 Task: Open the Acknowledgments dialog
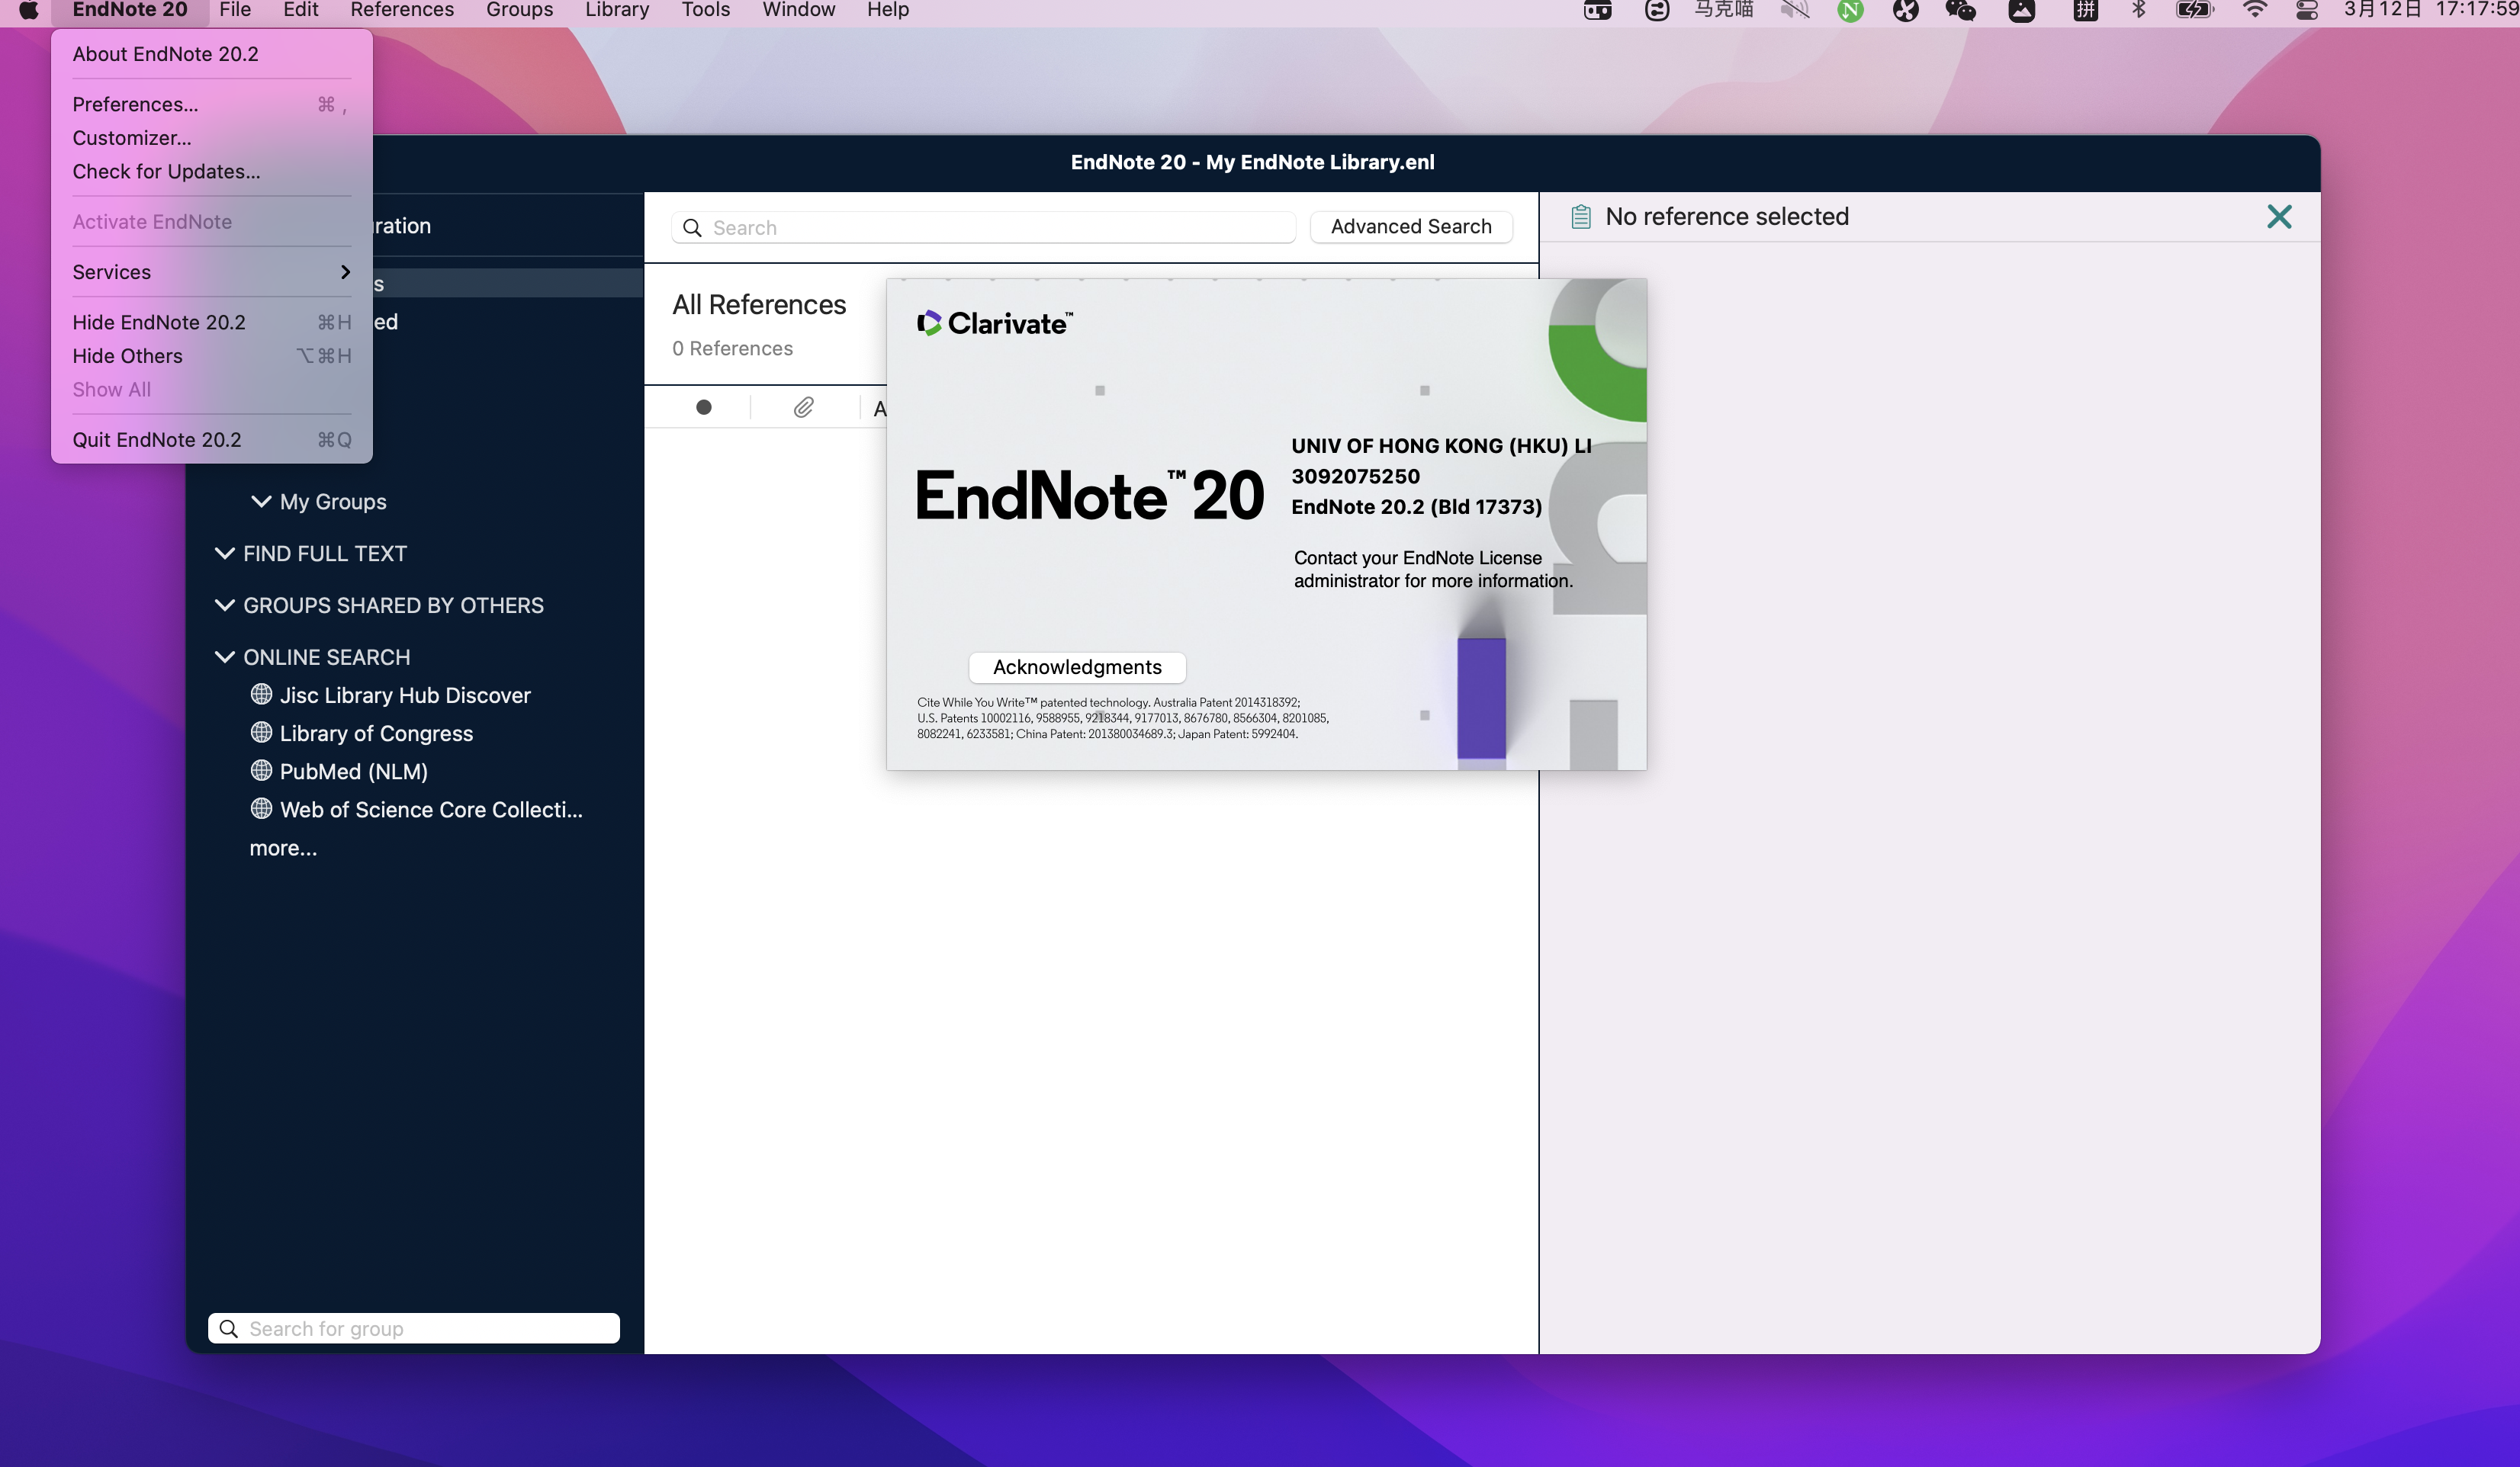point(1076,667)
